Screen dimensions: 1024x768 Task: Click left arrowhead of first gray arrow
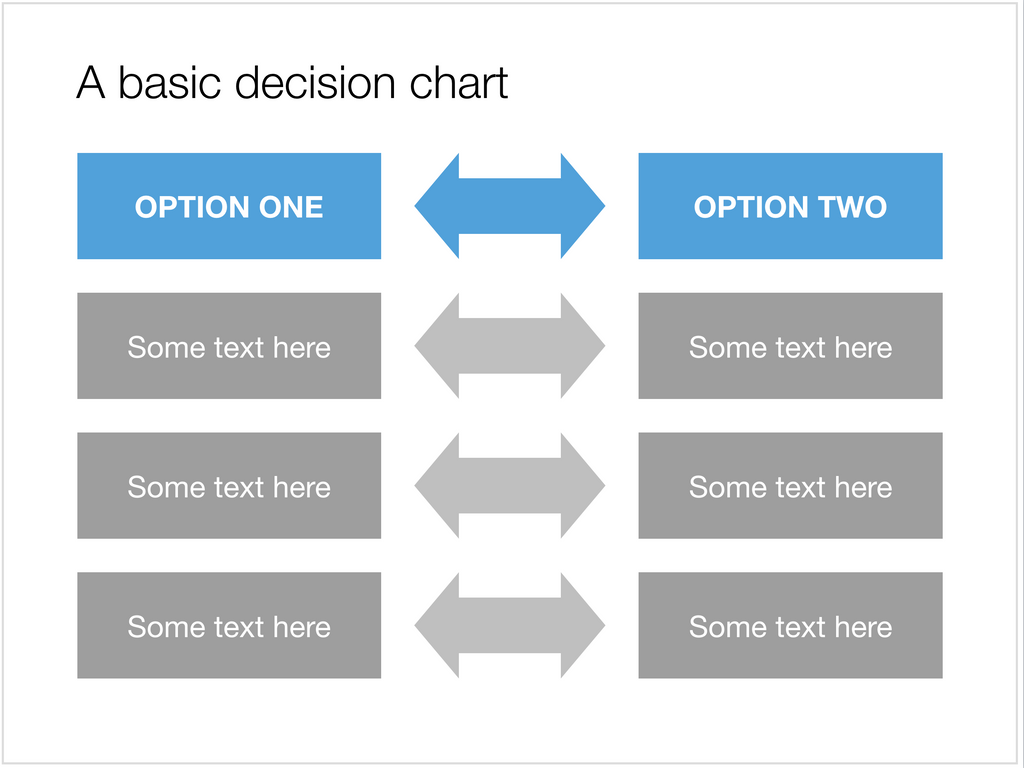[x=437, y=345]
